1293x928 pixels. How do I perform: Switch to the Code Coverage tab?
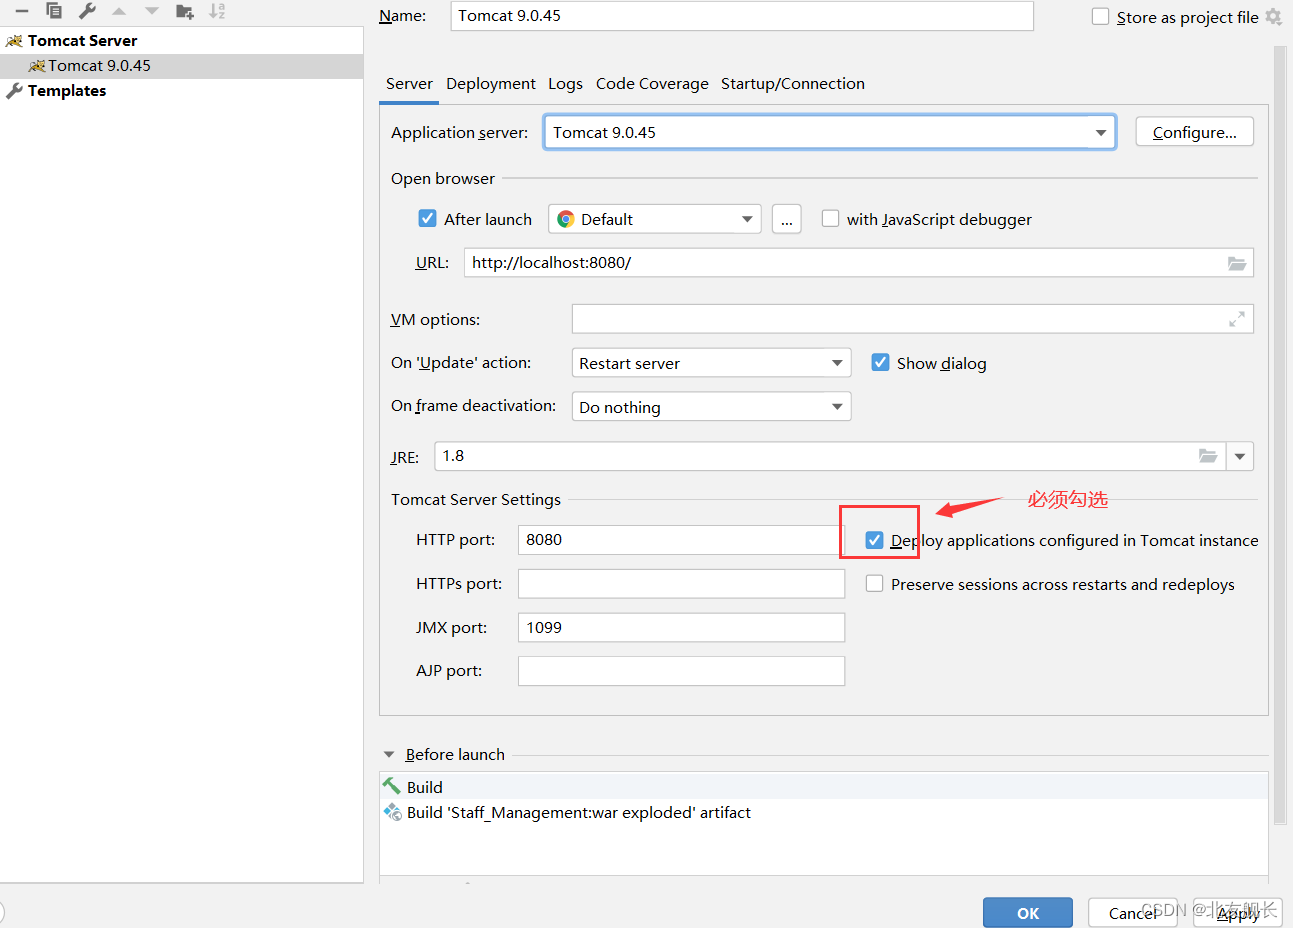coord(652,84)
